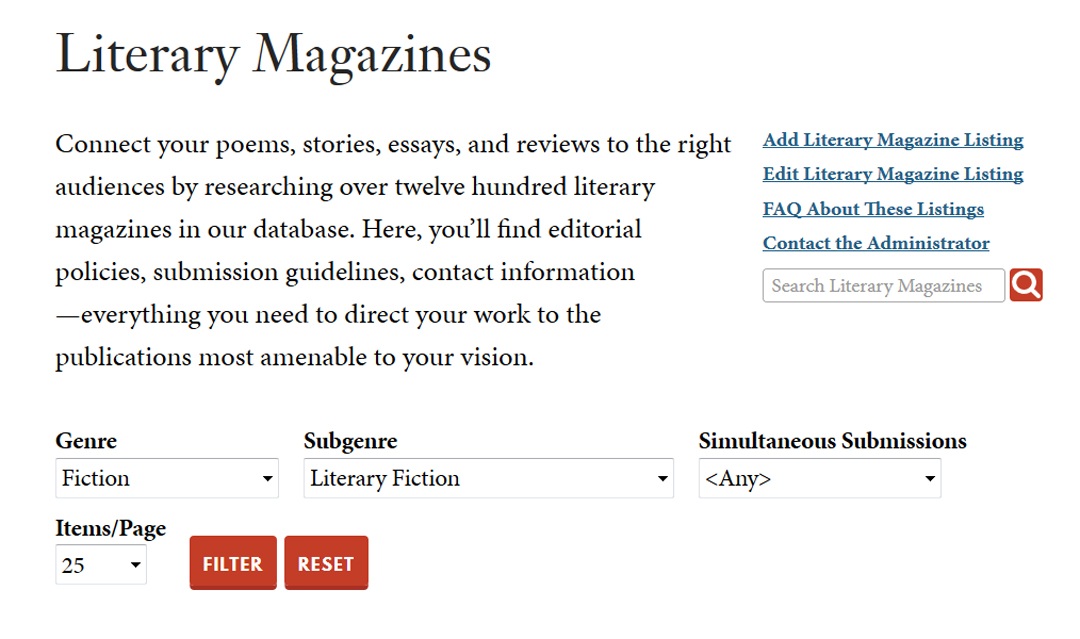1080x639 pixels.
Task: Click the Literary Magazines page heading
Action: (x=273, y=54)
